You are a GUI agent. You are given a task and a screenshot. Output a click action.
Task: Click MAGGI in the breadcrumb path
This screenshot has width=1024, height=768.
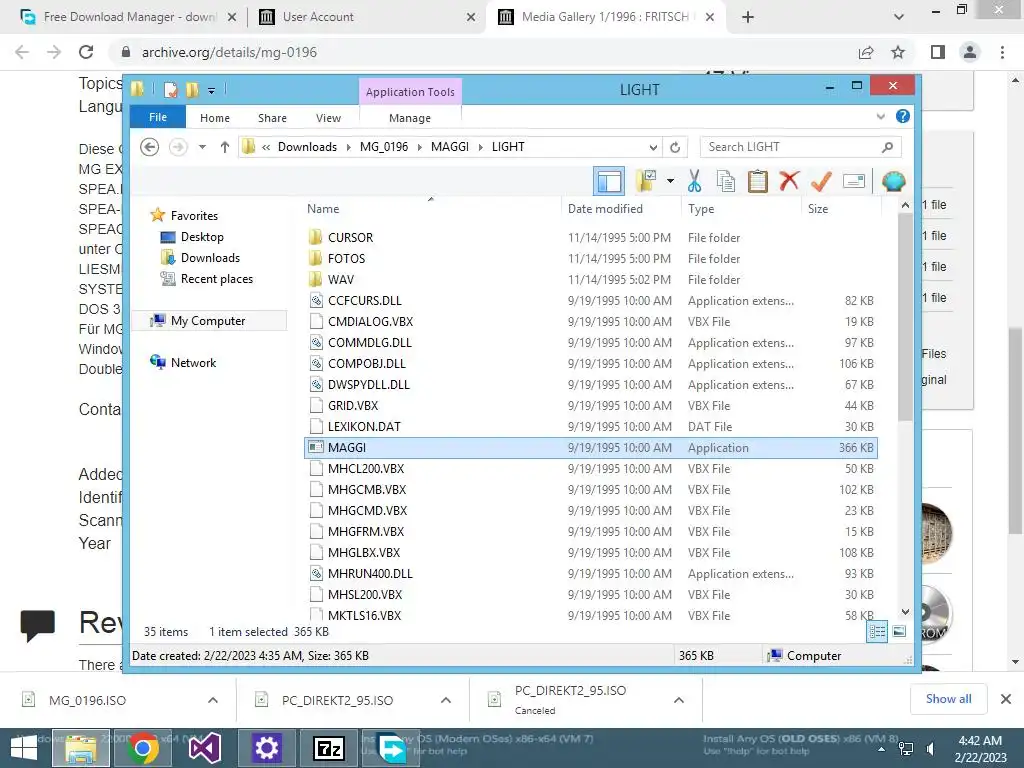coord(450,147)
